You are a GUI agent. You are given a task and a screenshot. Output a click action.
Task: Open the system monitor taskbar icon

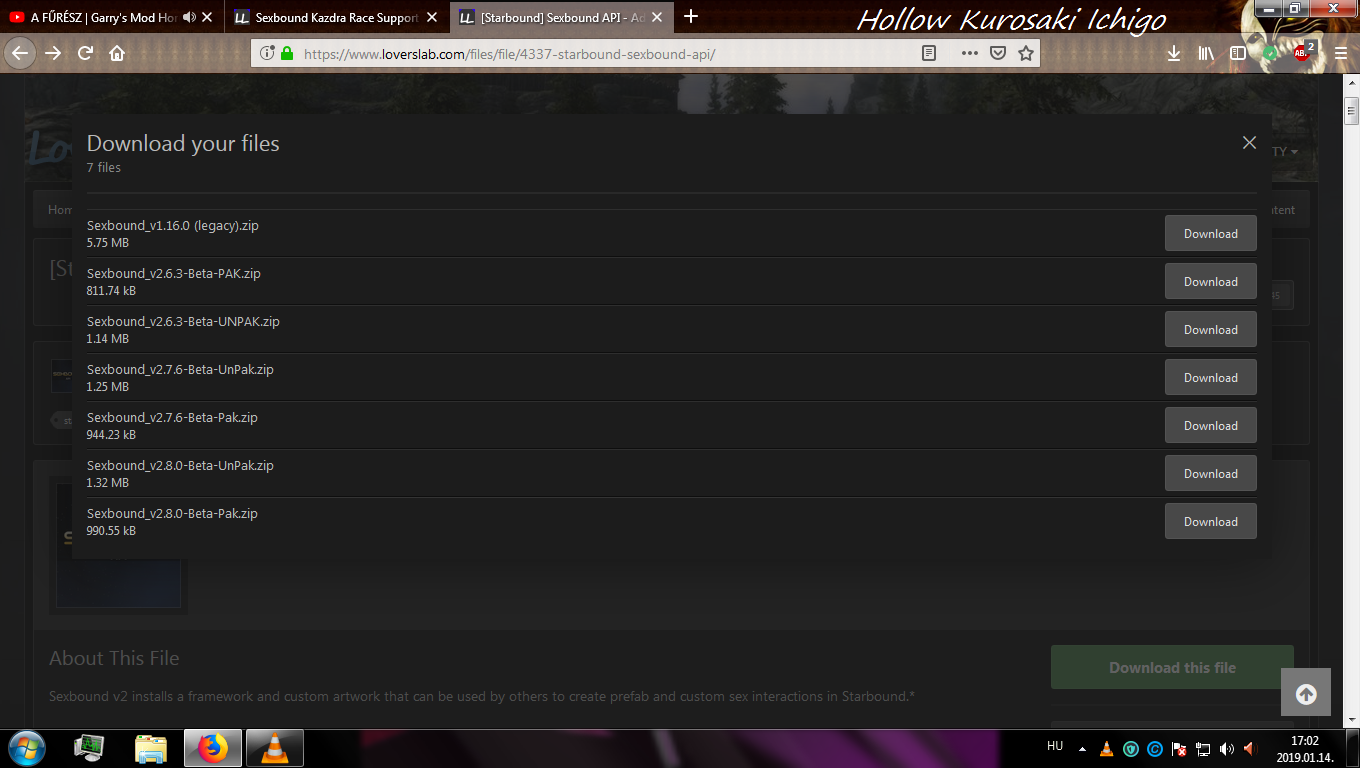90,747
